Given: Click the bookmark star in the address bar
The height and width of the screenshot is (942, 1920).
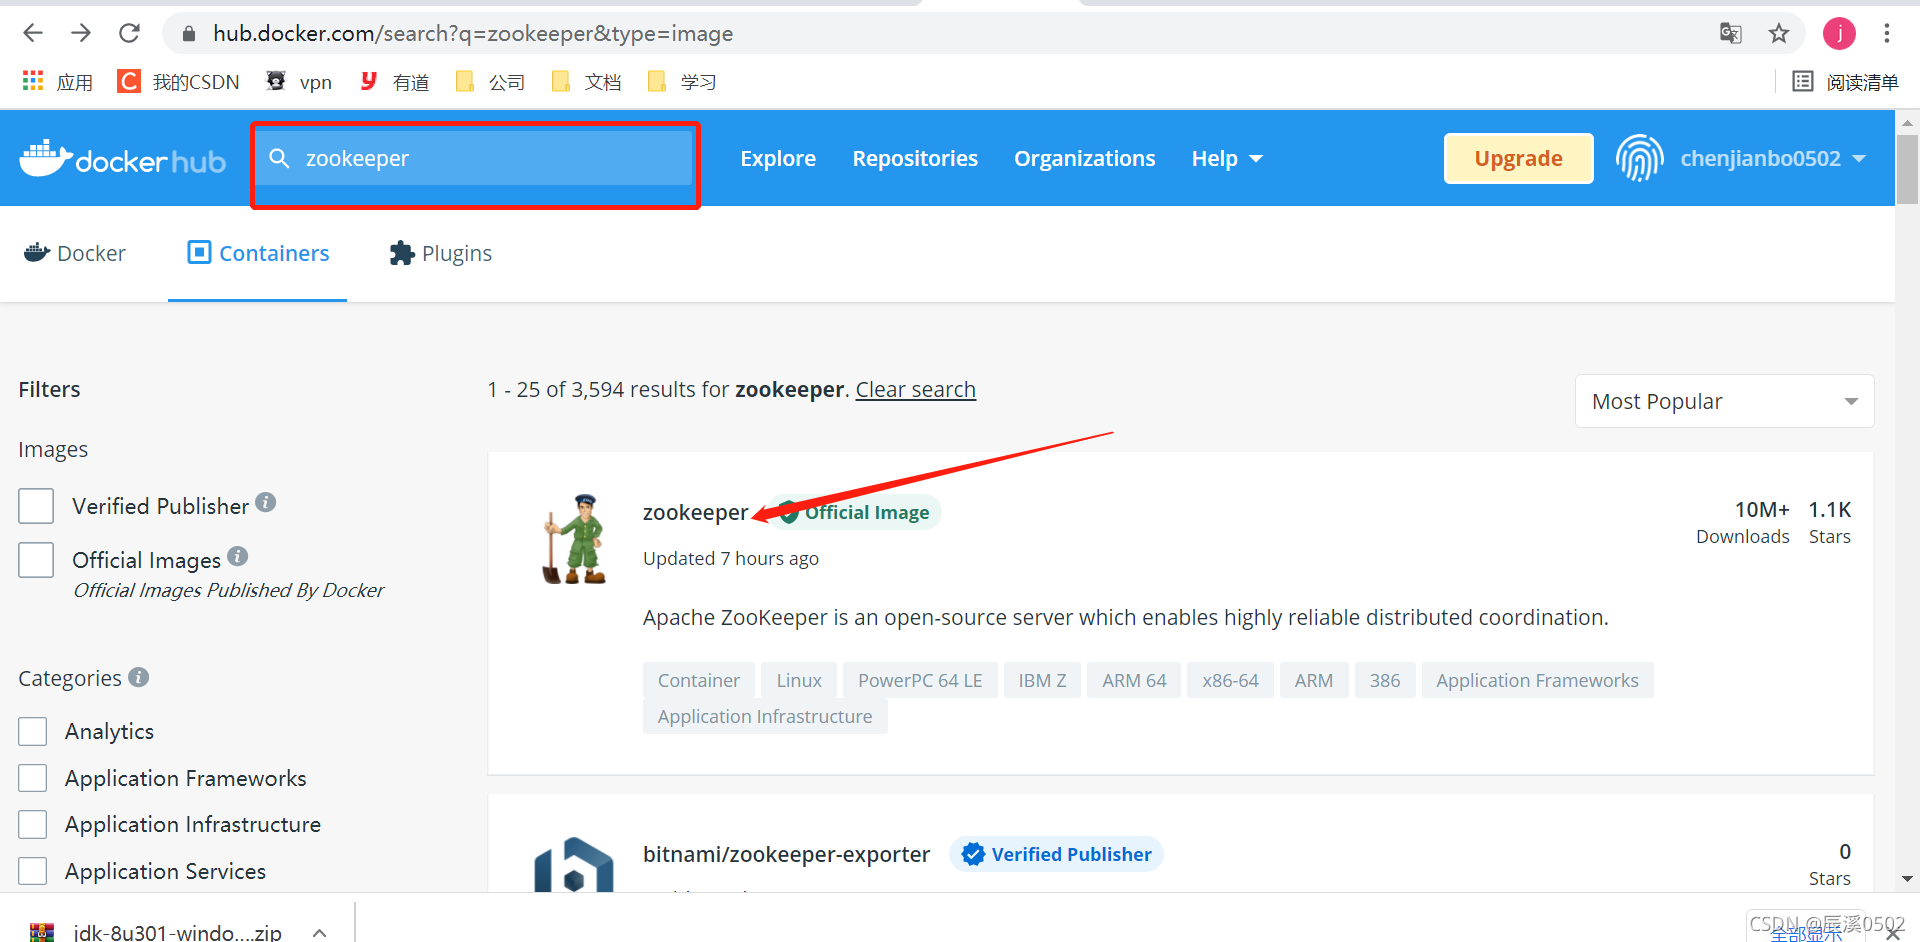Looking at the screenshot, I should (x=1779, y=33).
